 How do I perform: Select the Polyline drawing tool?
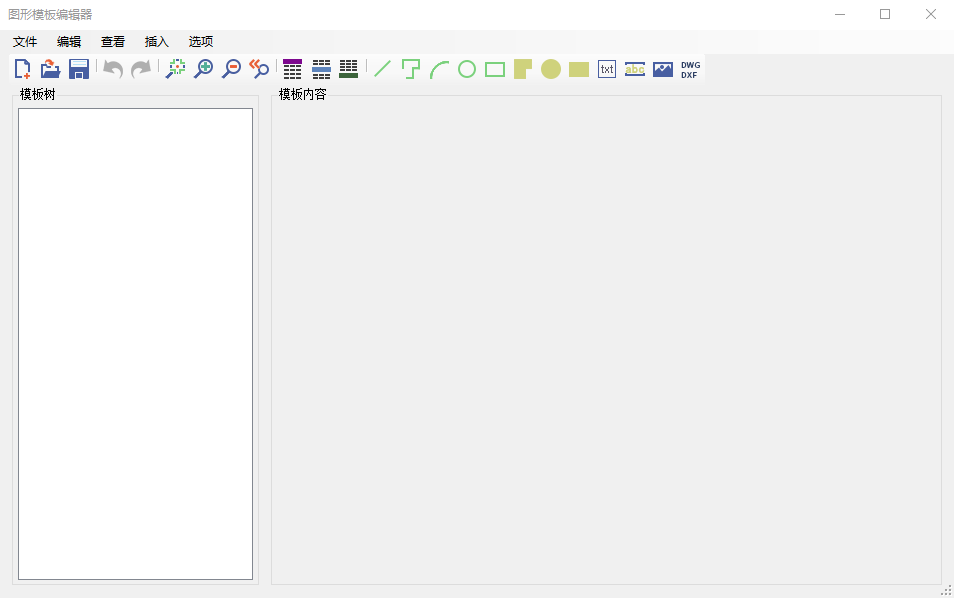tap(411, 69)
